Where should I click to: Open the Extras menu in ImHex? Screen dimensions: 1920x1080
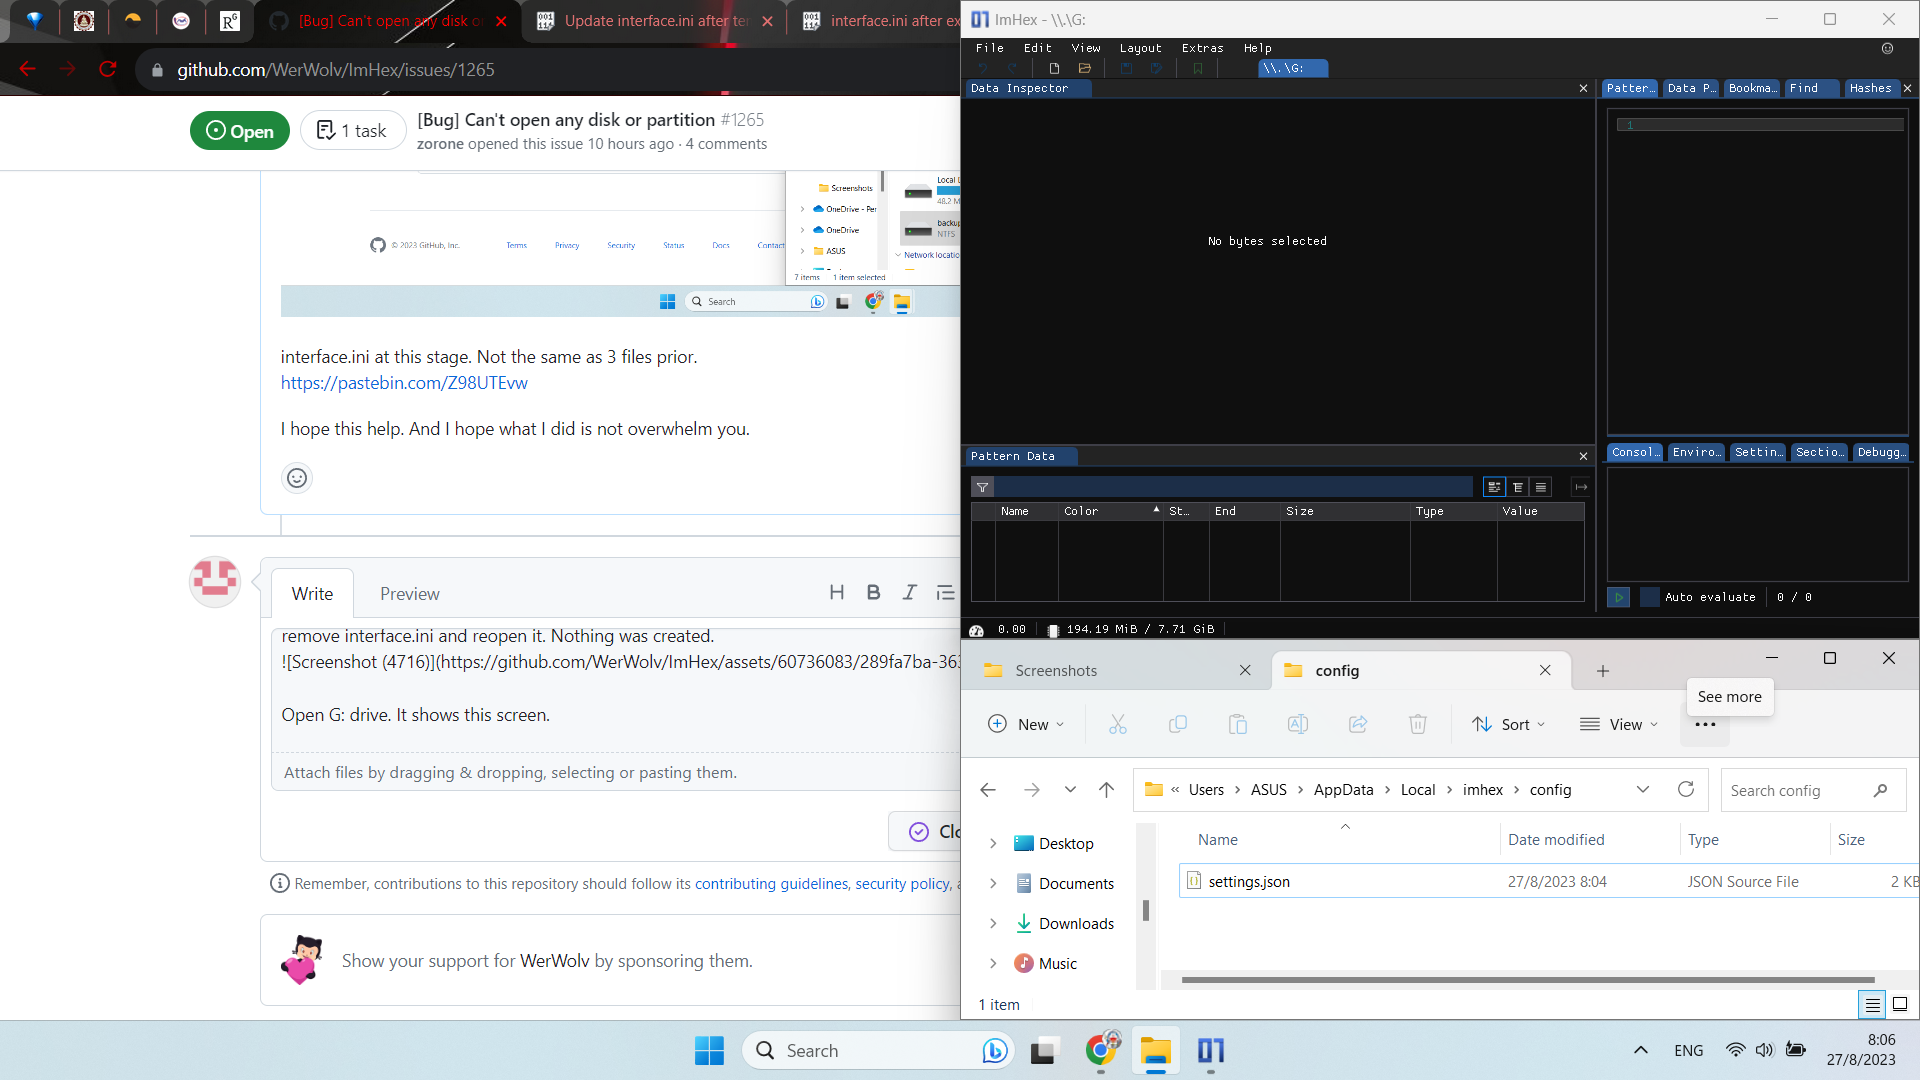pyautogui.click(x=1202, y=47)
